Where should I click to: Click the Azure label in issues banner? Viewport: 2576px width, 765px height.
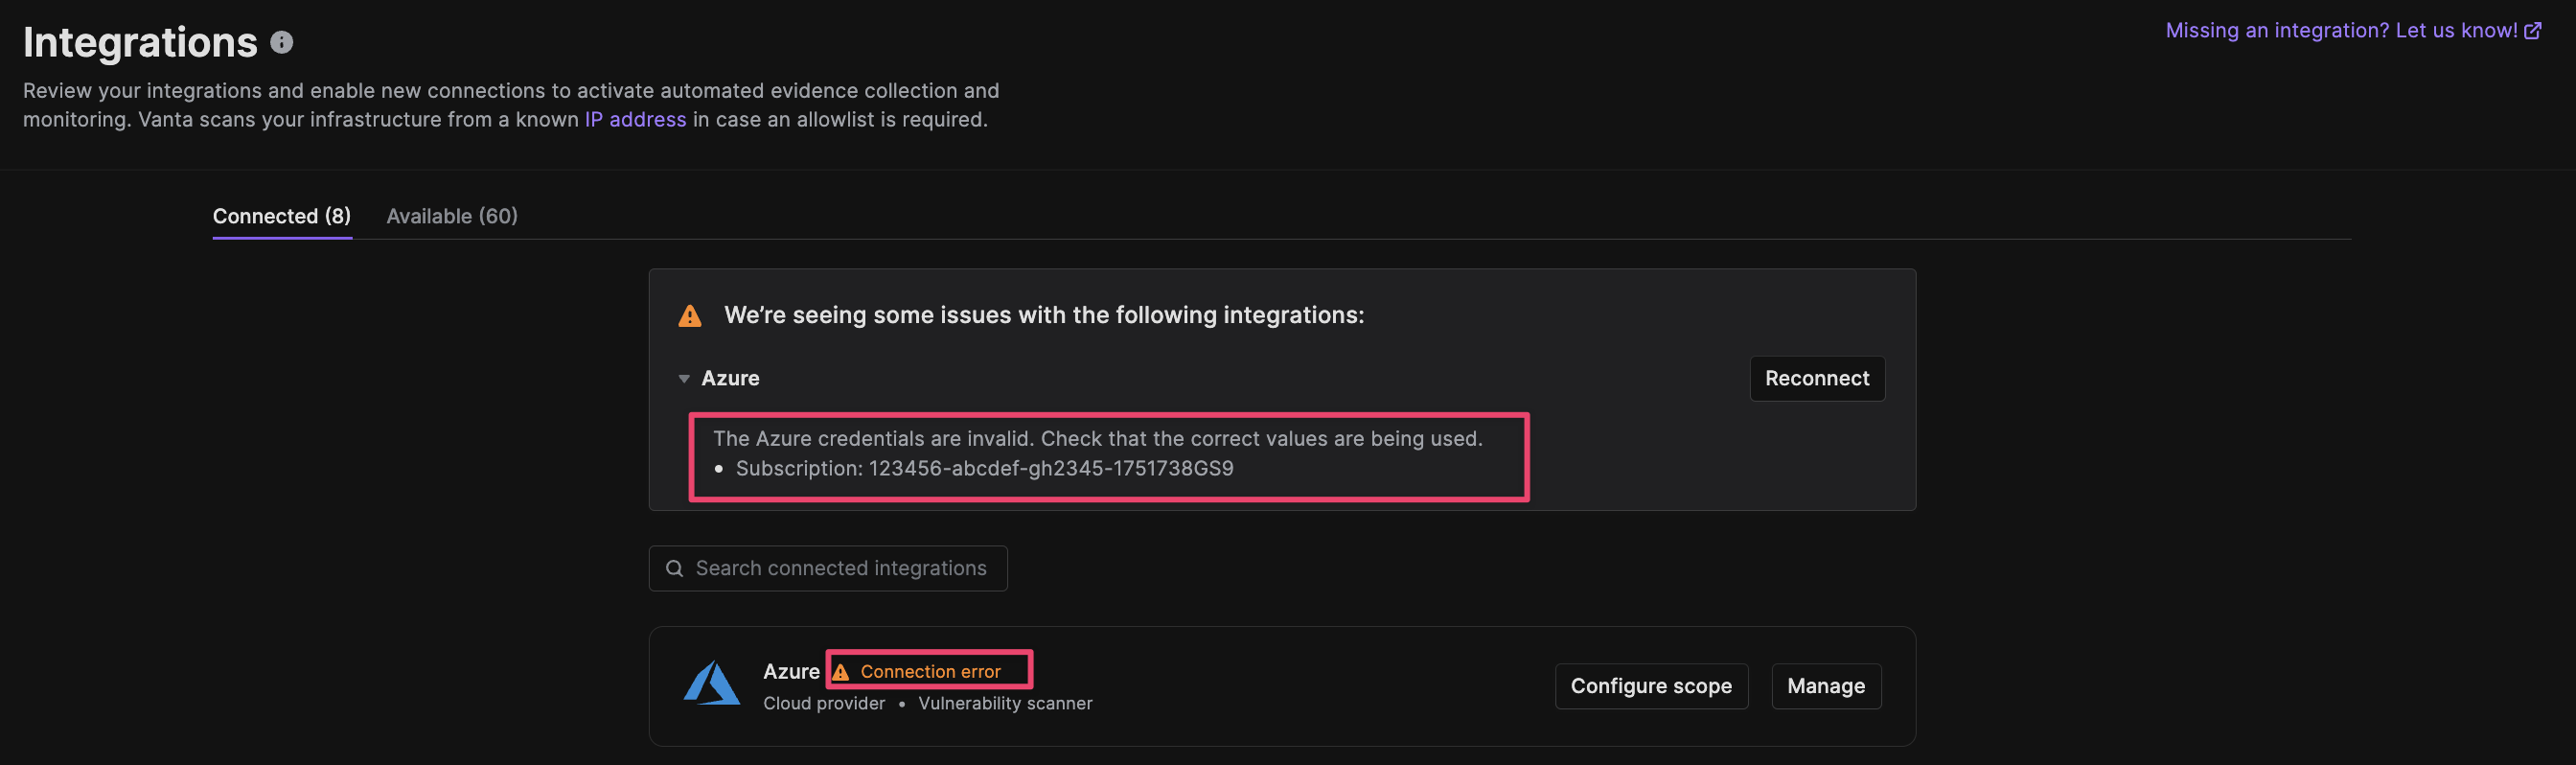[730, 378]
